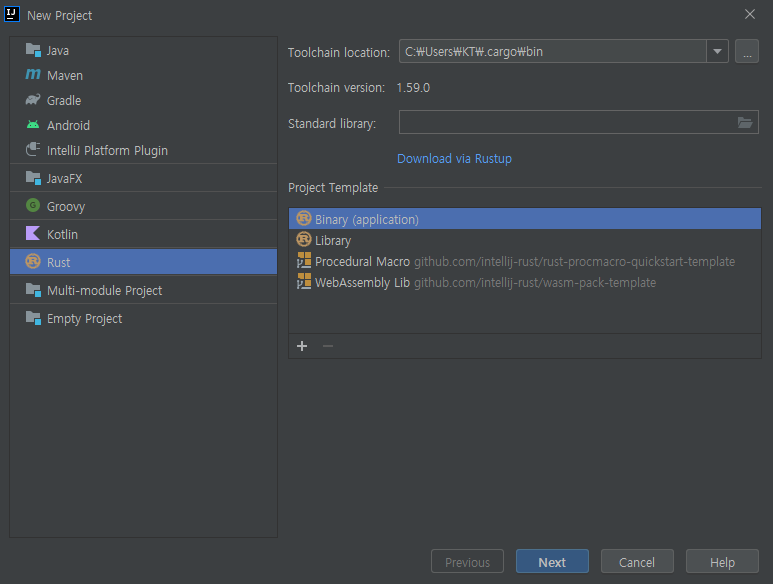Select Multi-module Project type
Image resolution: width=773 pixels, height=584 pixels.
point(143,290)
